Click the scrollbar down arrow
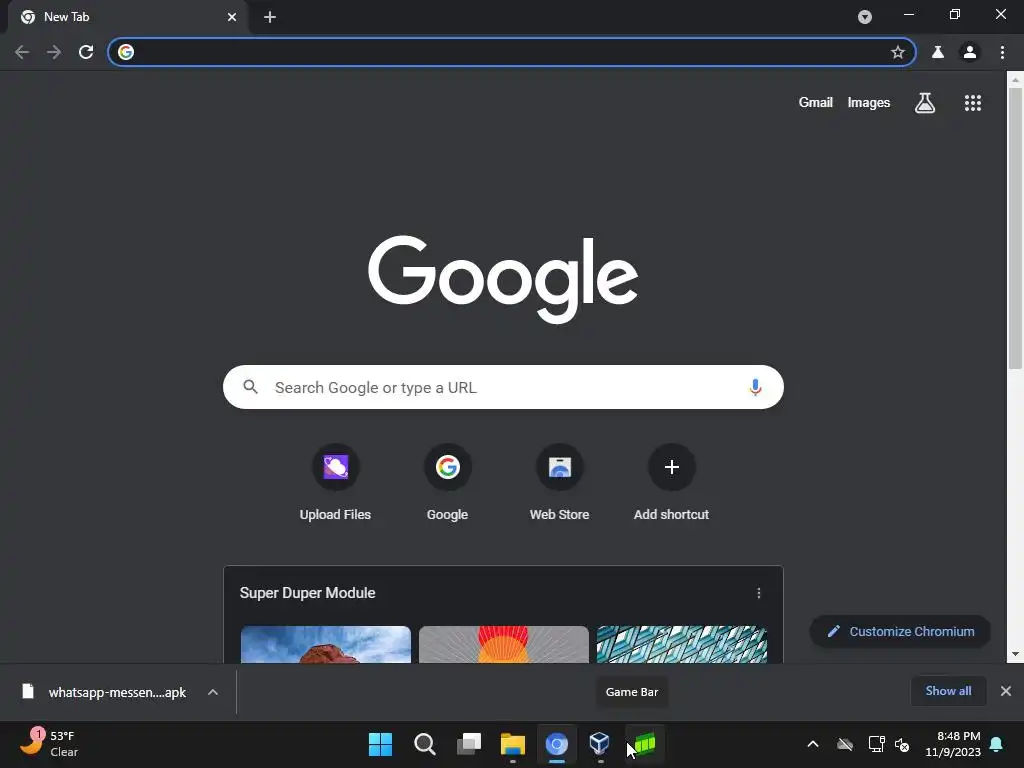Image resolution: width=1024 pixels, height=768 pixels. click(1015, 654)
